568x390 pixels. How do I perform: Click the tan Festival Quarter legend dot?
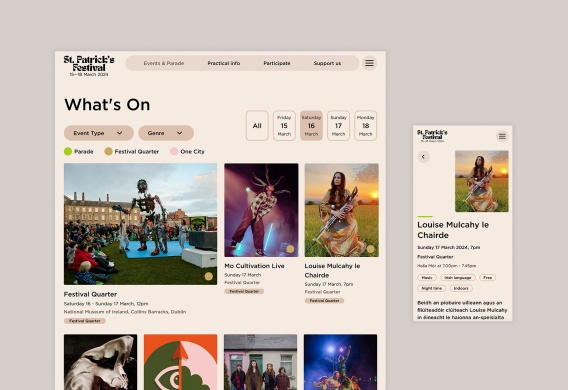(108, 151)
